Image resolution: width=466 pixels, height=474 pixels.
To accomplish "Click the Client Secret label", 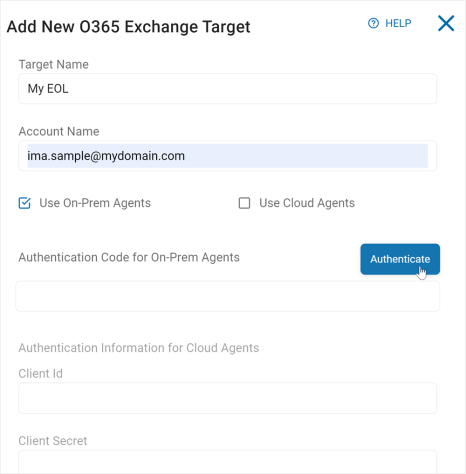I will [x=53, y=441].
